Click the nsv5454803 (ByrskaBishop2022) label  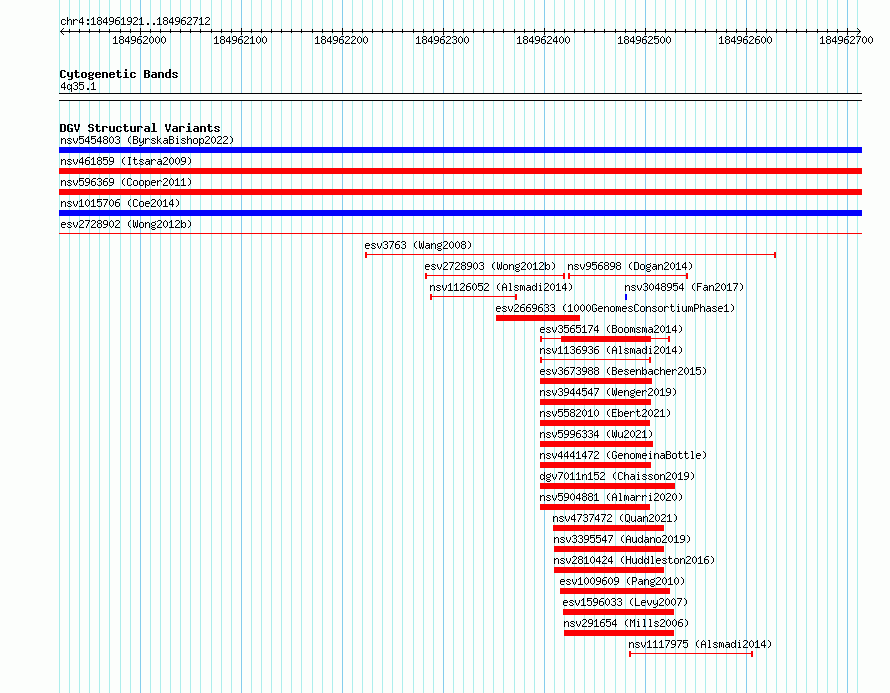(x=147, y=140)
